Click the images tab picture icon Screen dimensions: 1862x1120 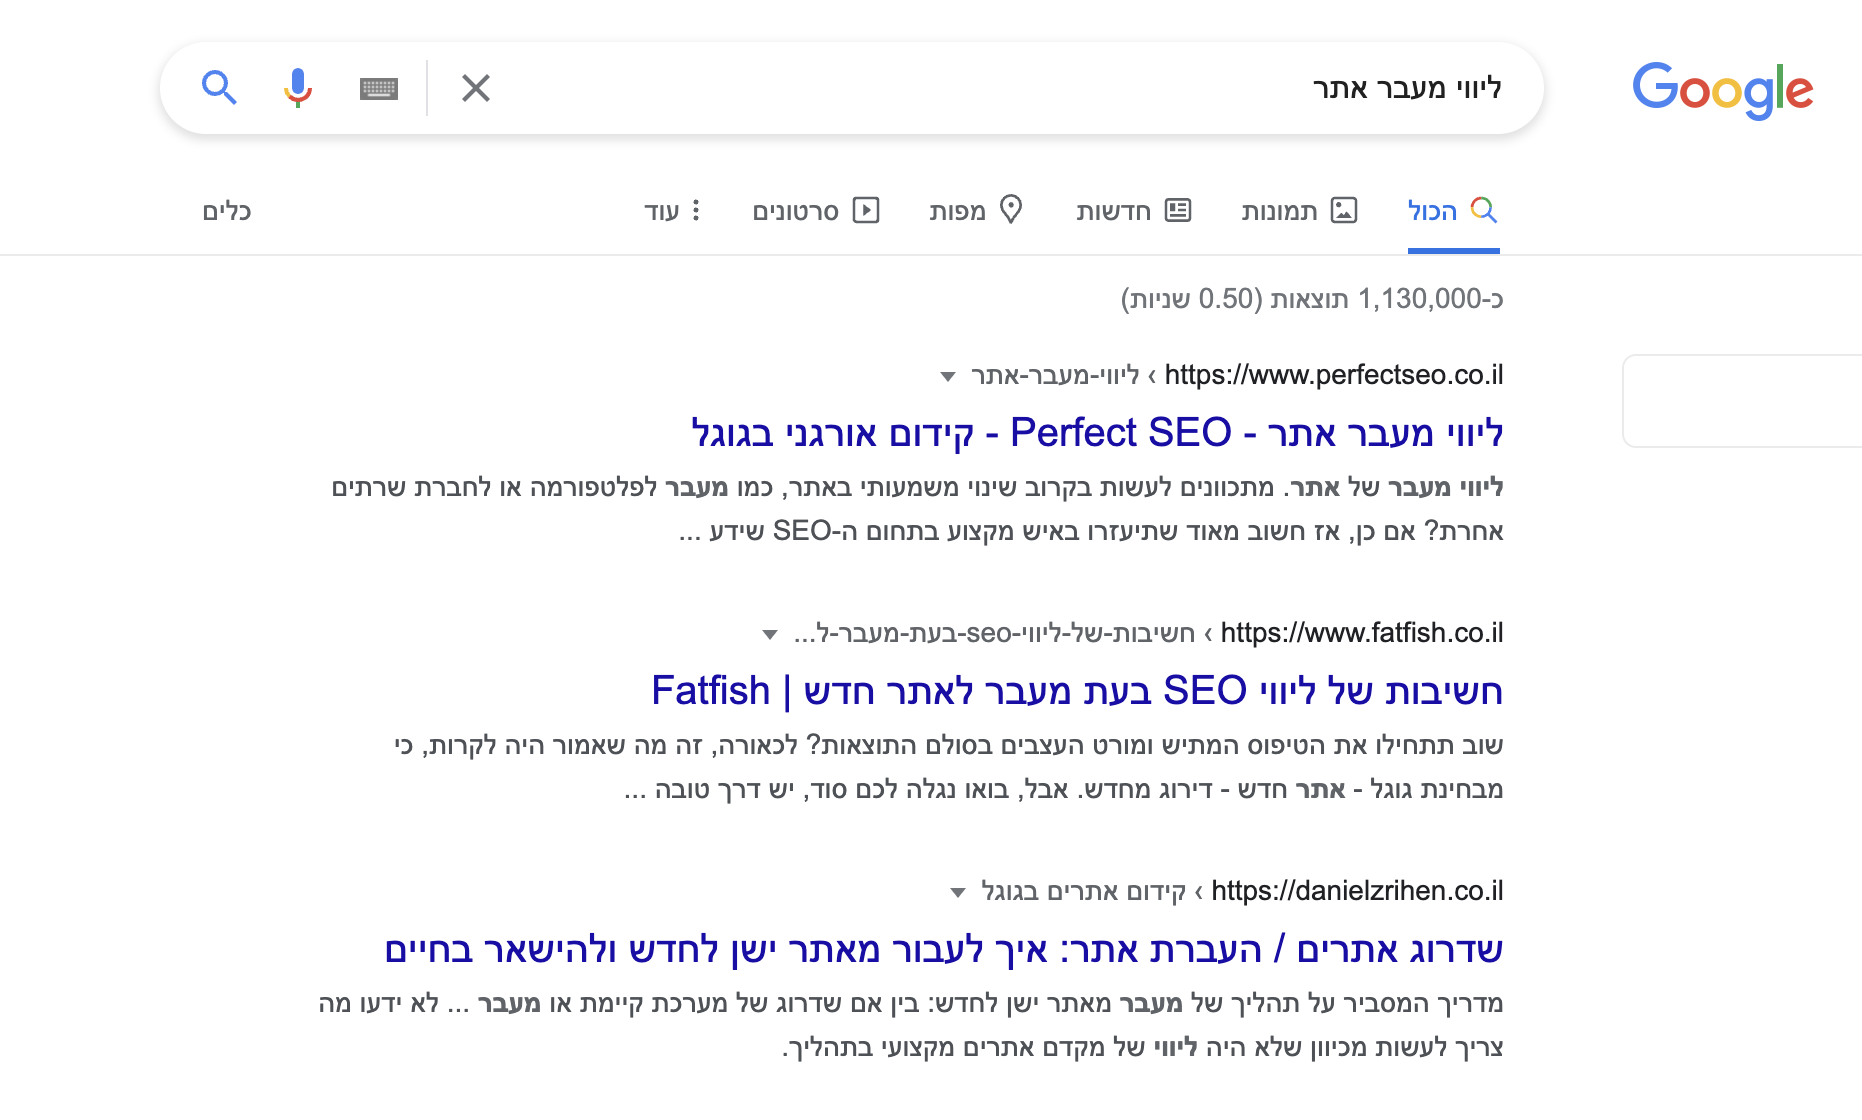coord(1344,210)
